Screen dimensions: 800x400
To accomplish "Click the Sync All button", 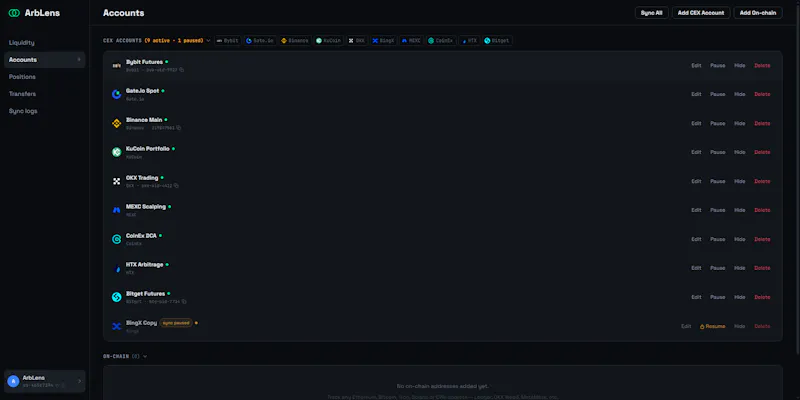I will 652,13.
